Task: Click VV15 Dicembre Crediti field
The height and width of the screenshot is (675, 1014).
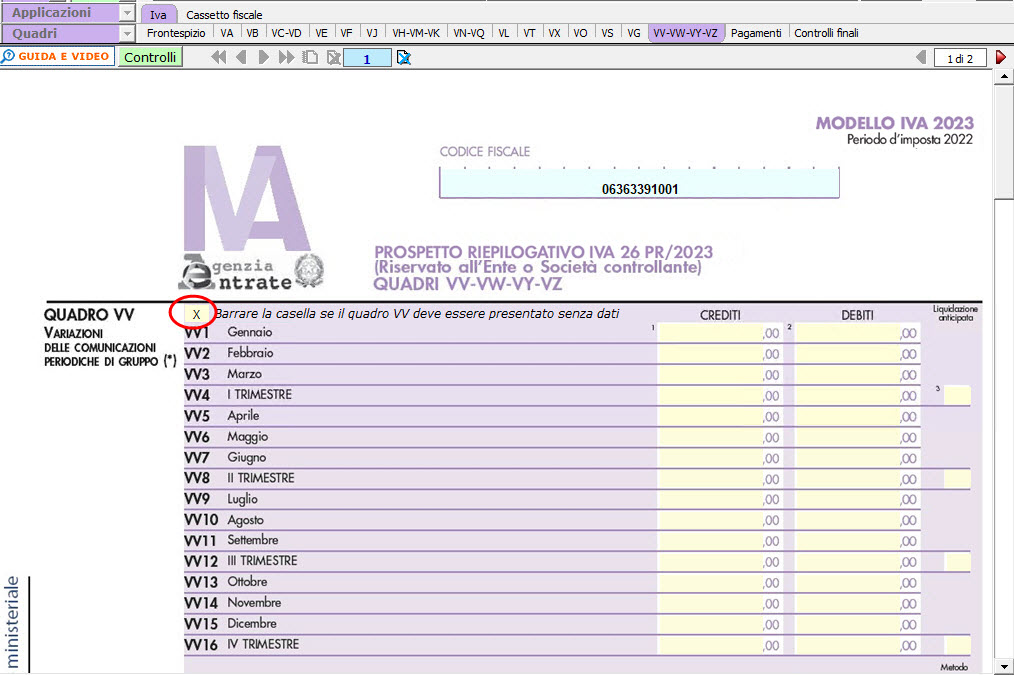Action: [x=720, y=624]
